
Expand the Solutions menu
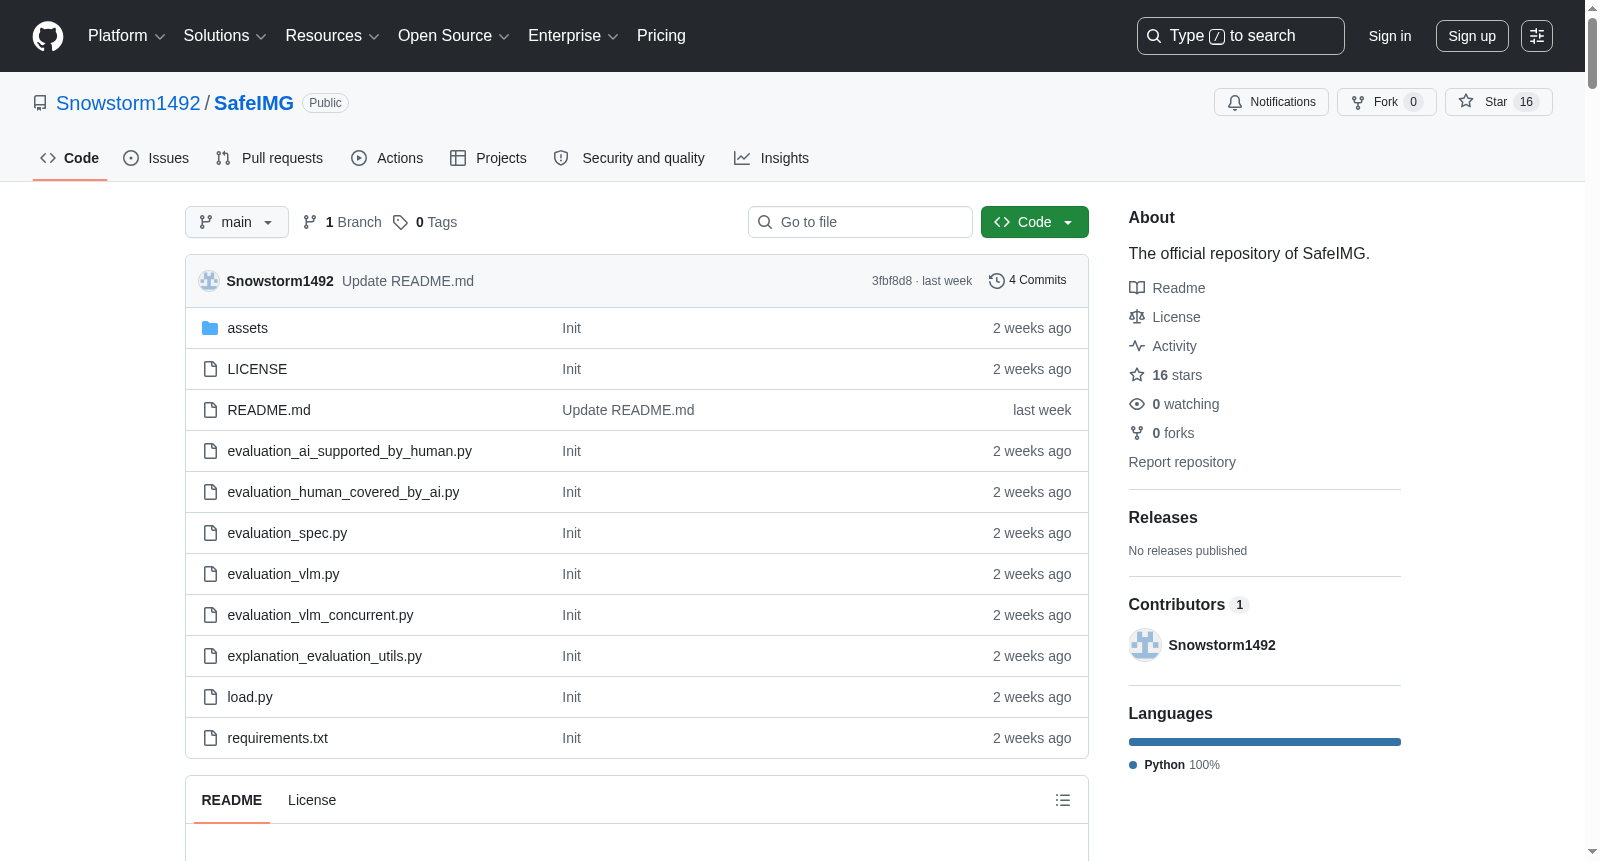click(225, 36)
